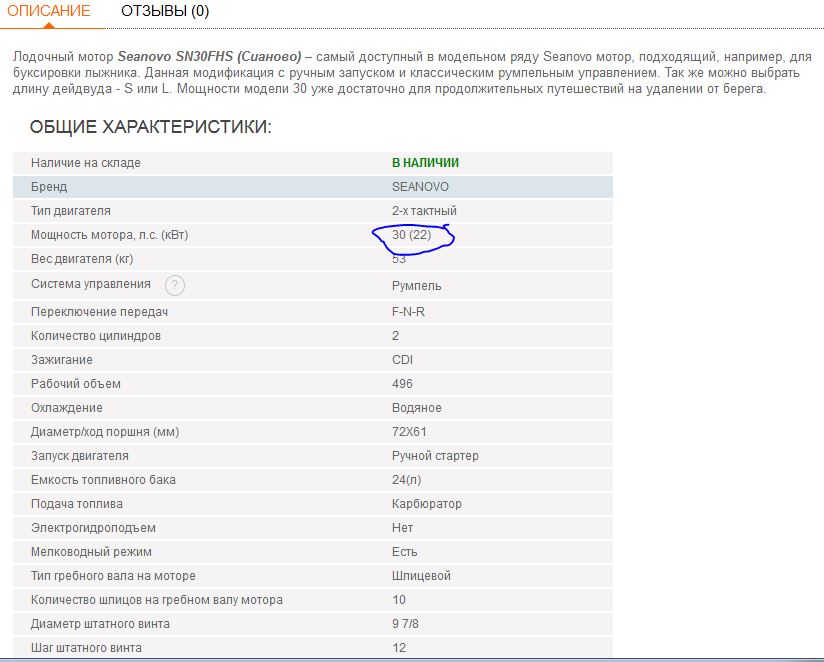Switch to the ОТЗЫВЫ (0) tab
This screenshot has height=662, width=824.
[165, 12]
